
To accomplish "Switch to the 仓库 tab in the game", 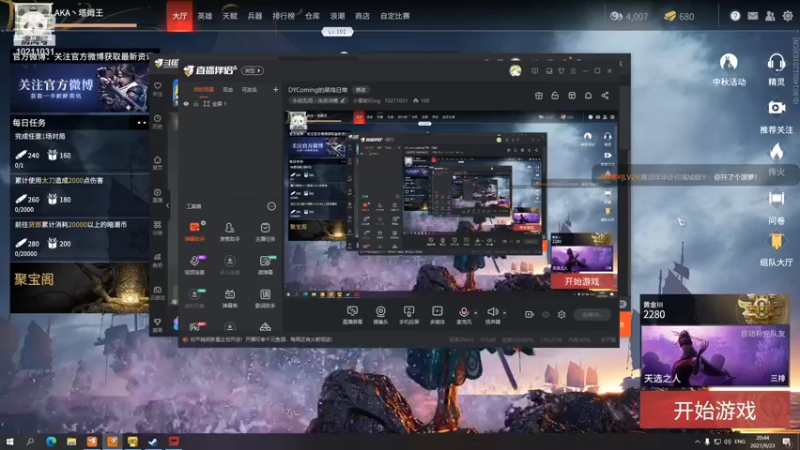I will (x=312, y=16).
